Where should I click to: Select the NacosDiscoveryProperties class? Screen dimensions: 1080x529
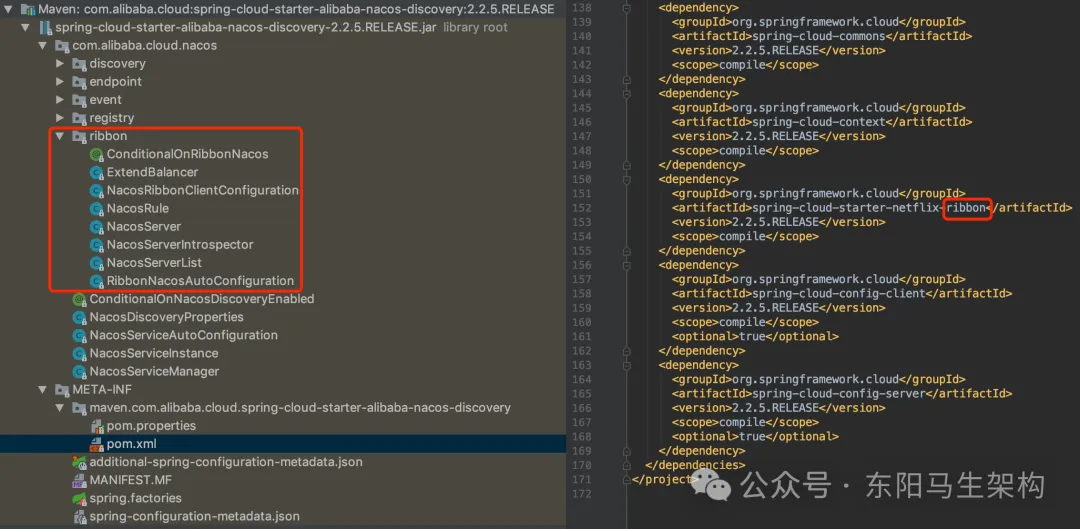(x=167, y=317)
